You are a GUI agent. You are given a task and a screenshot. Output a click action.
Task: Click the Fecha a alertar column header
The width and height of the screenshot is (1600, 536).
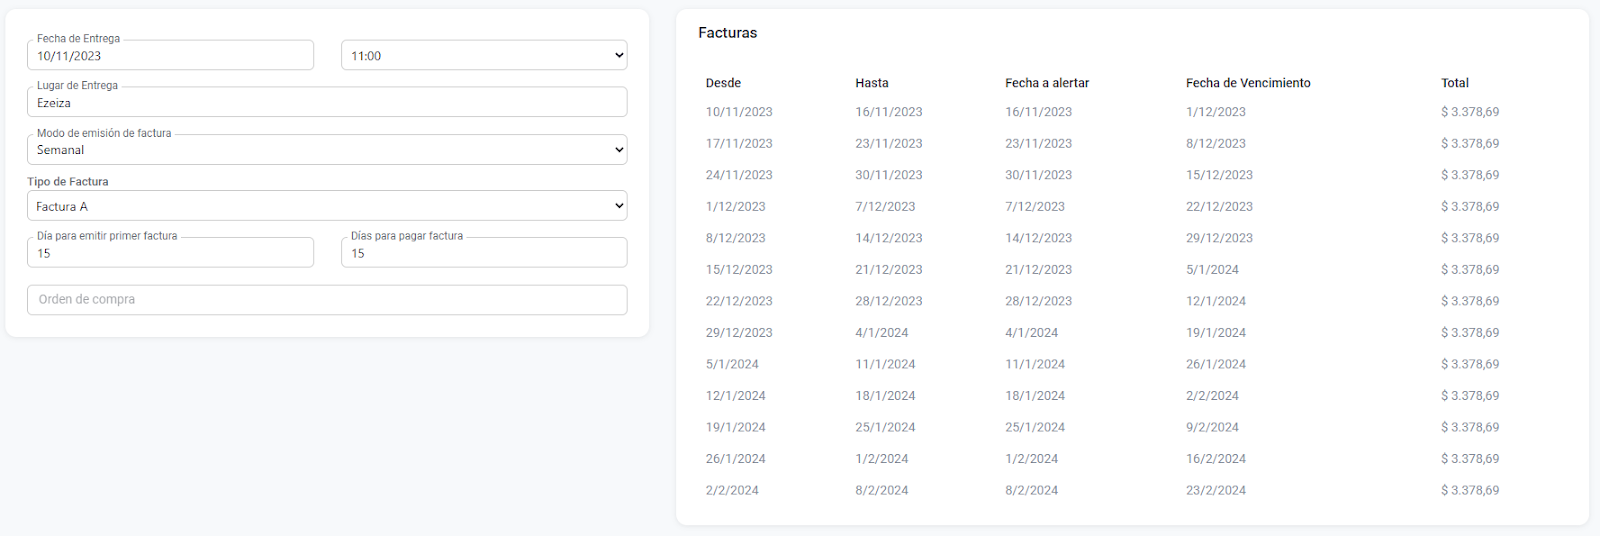point(1047,83)
